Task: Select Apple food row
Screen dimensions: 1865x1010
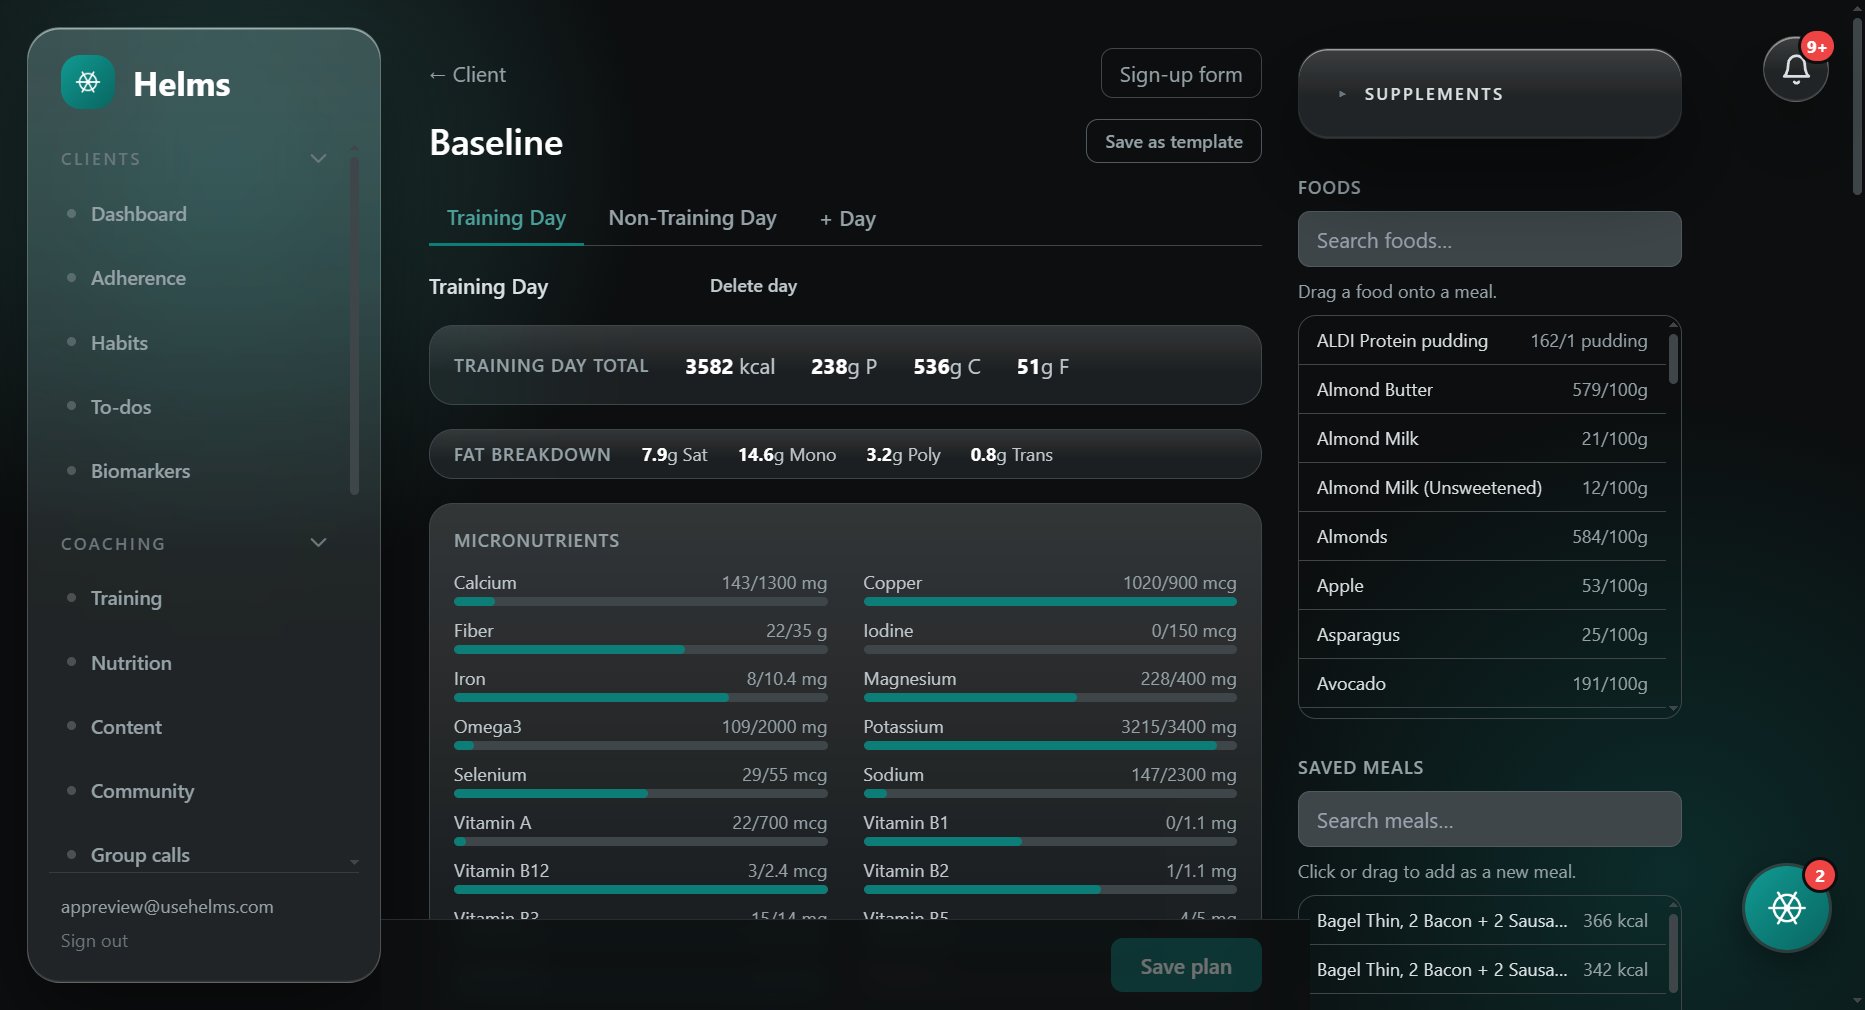Action: tap(1482, 586)
